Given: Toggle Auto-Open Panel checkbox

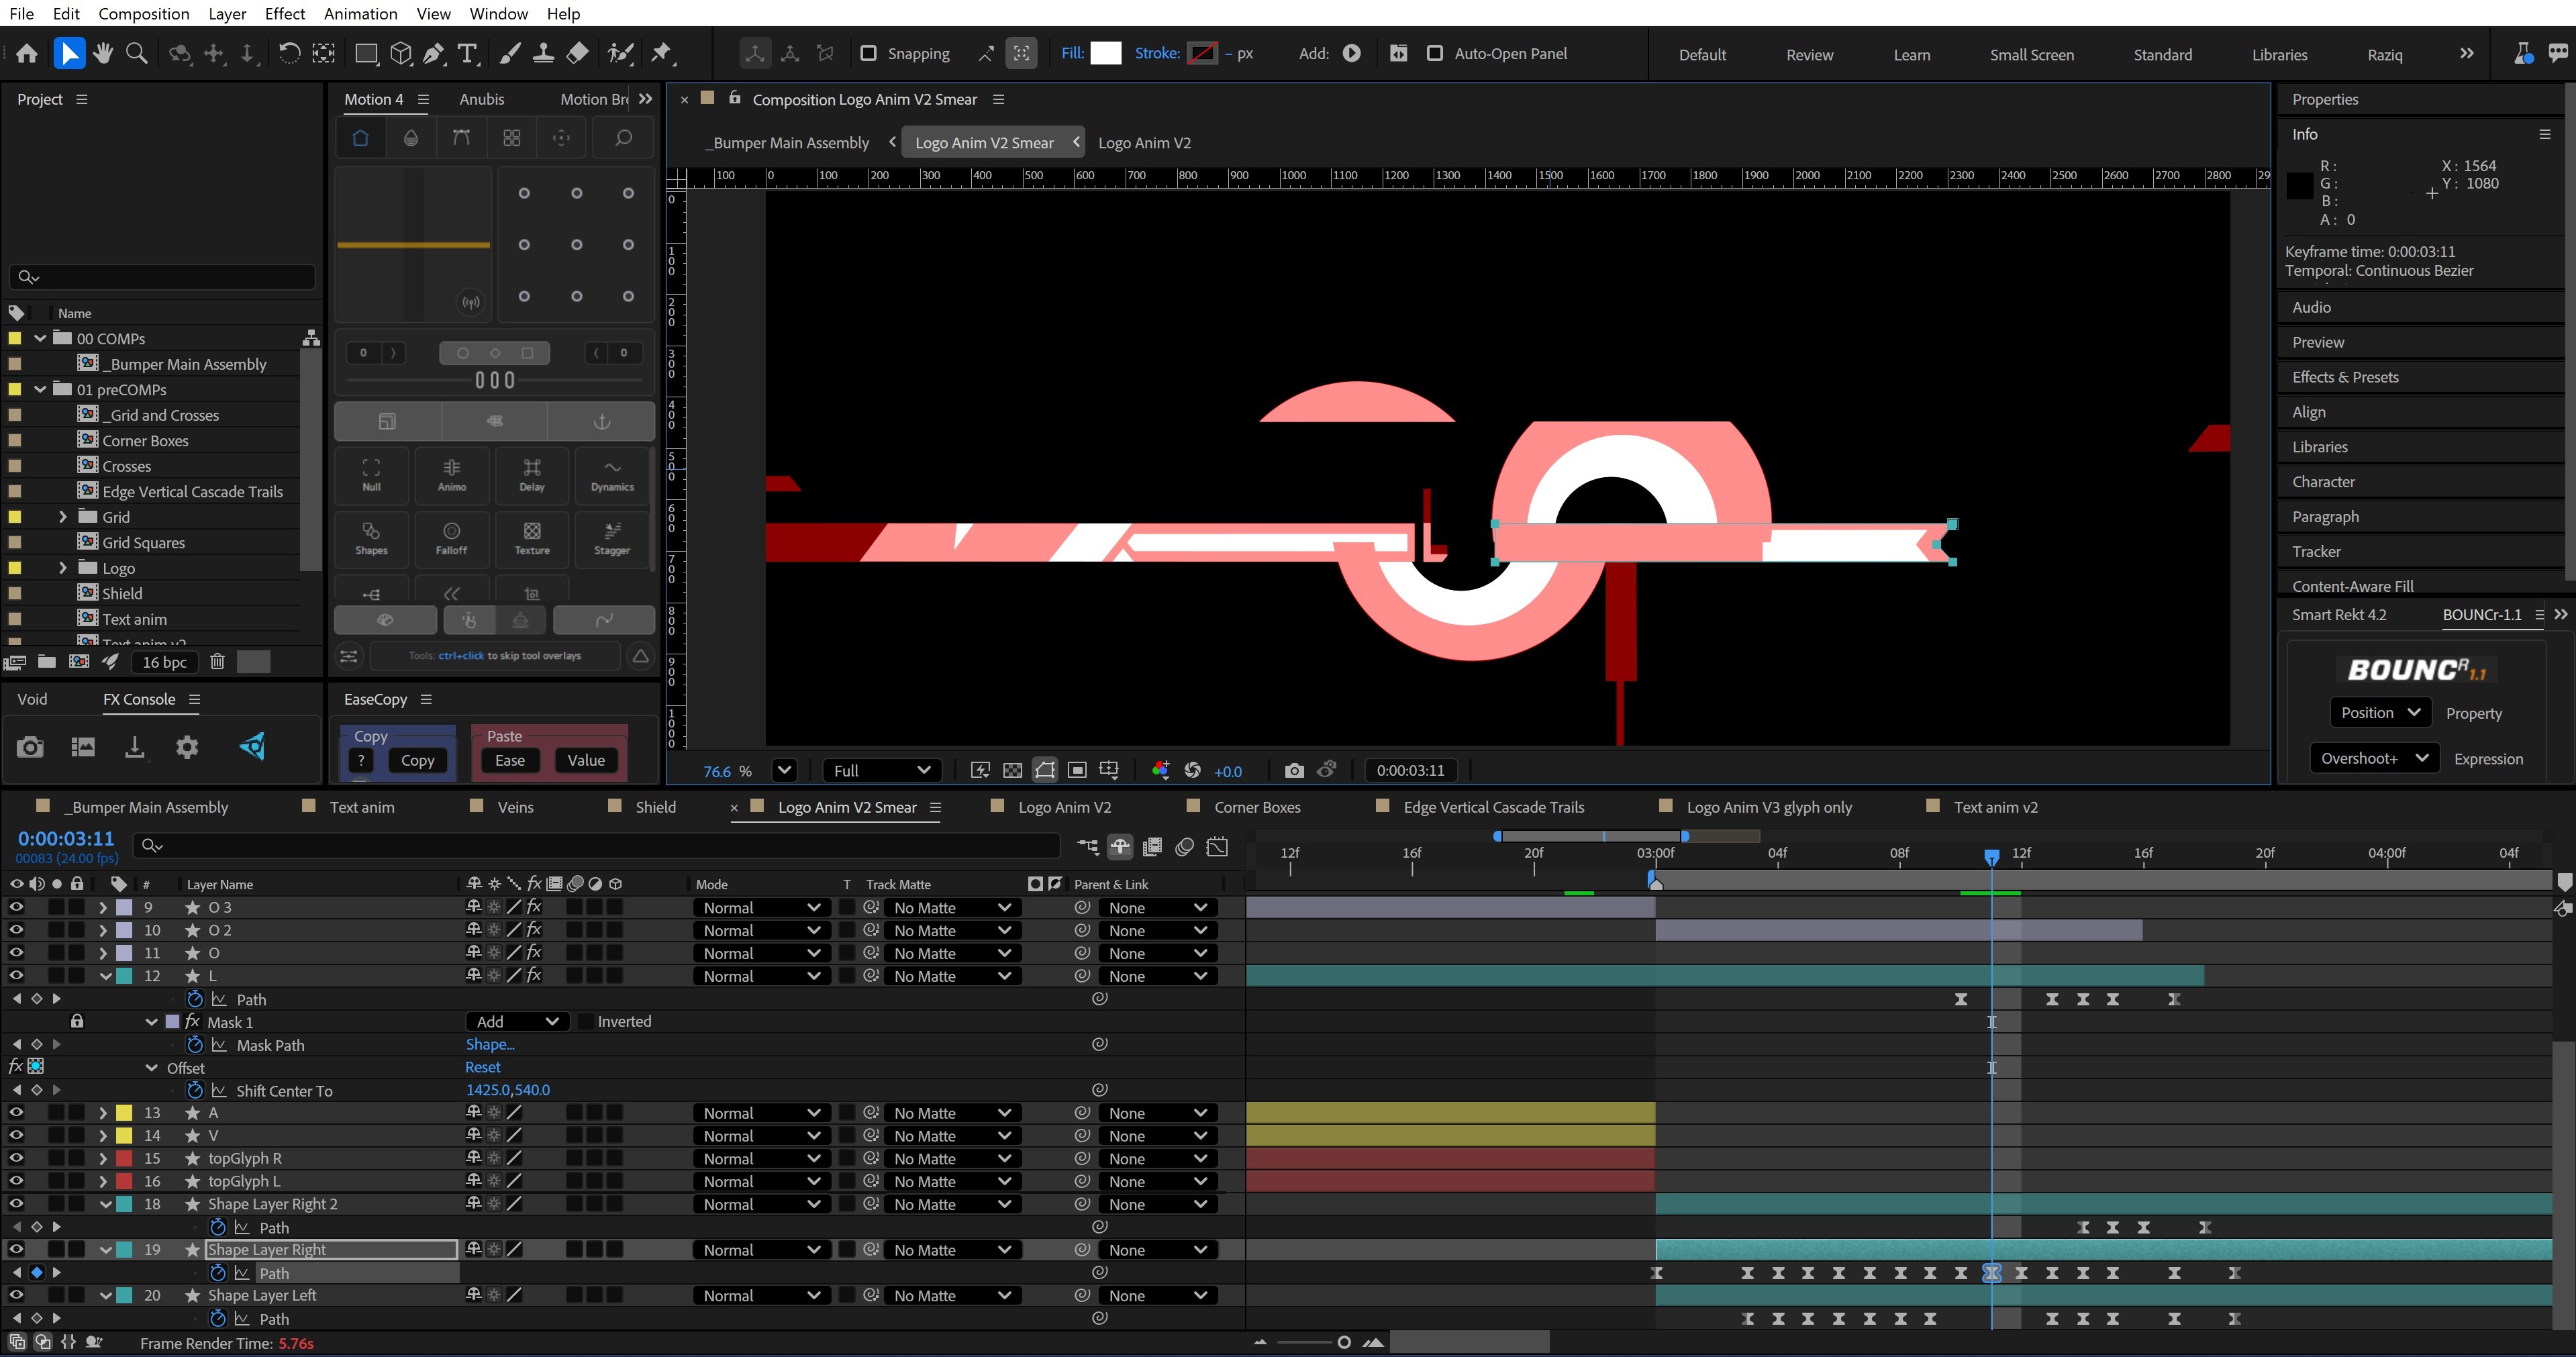Looking at the screenshot, I should (x=1434, y=53).
